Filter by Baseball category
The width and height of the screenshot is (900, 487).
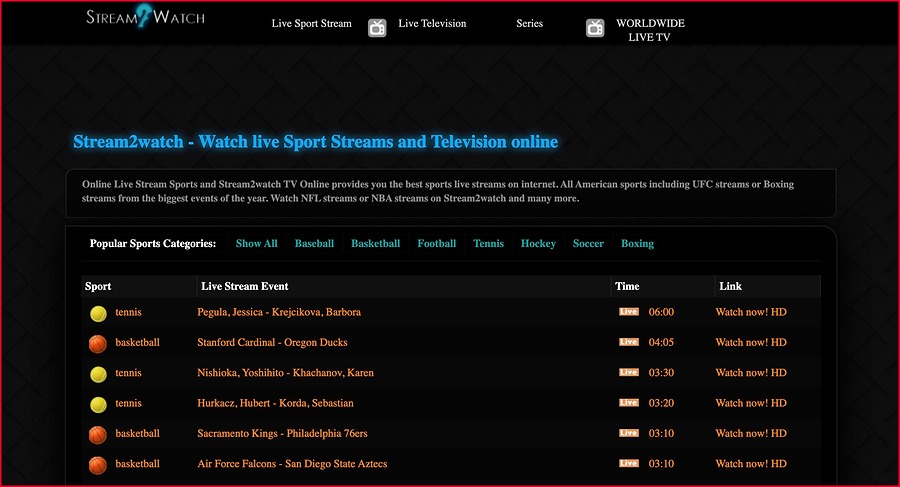tap(314, 244)
